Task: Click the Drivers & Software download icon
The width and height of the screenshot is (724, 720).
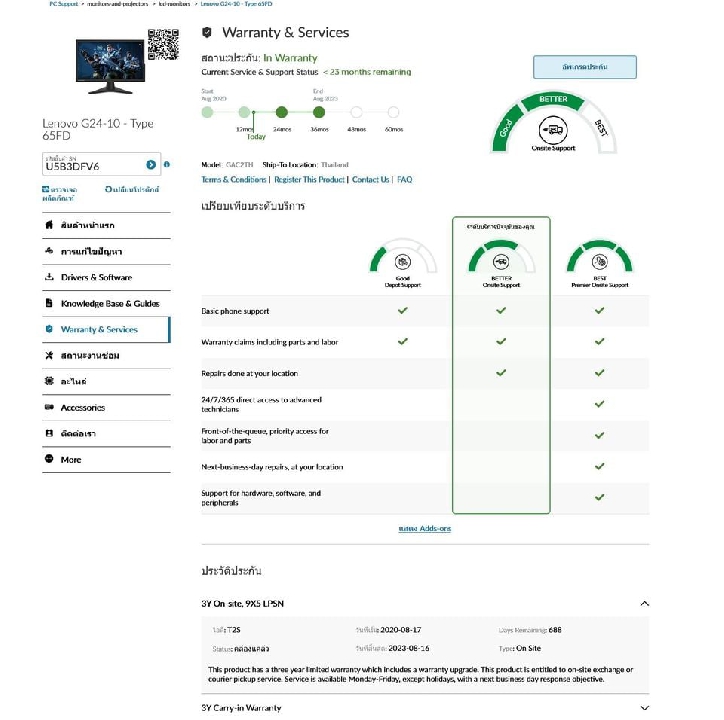Action: coord(49,277)
